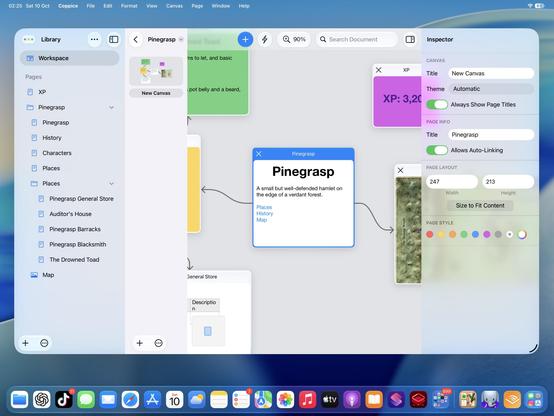Launch Safari from the dock
This screenshot has height=416, width=554.
click(x=130, y=400)
